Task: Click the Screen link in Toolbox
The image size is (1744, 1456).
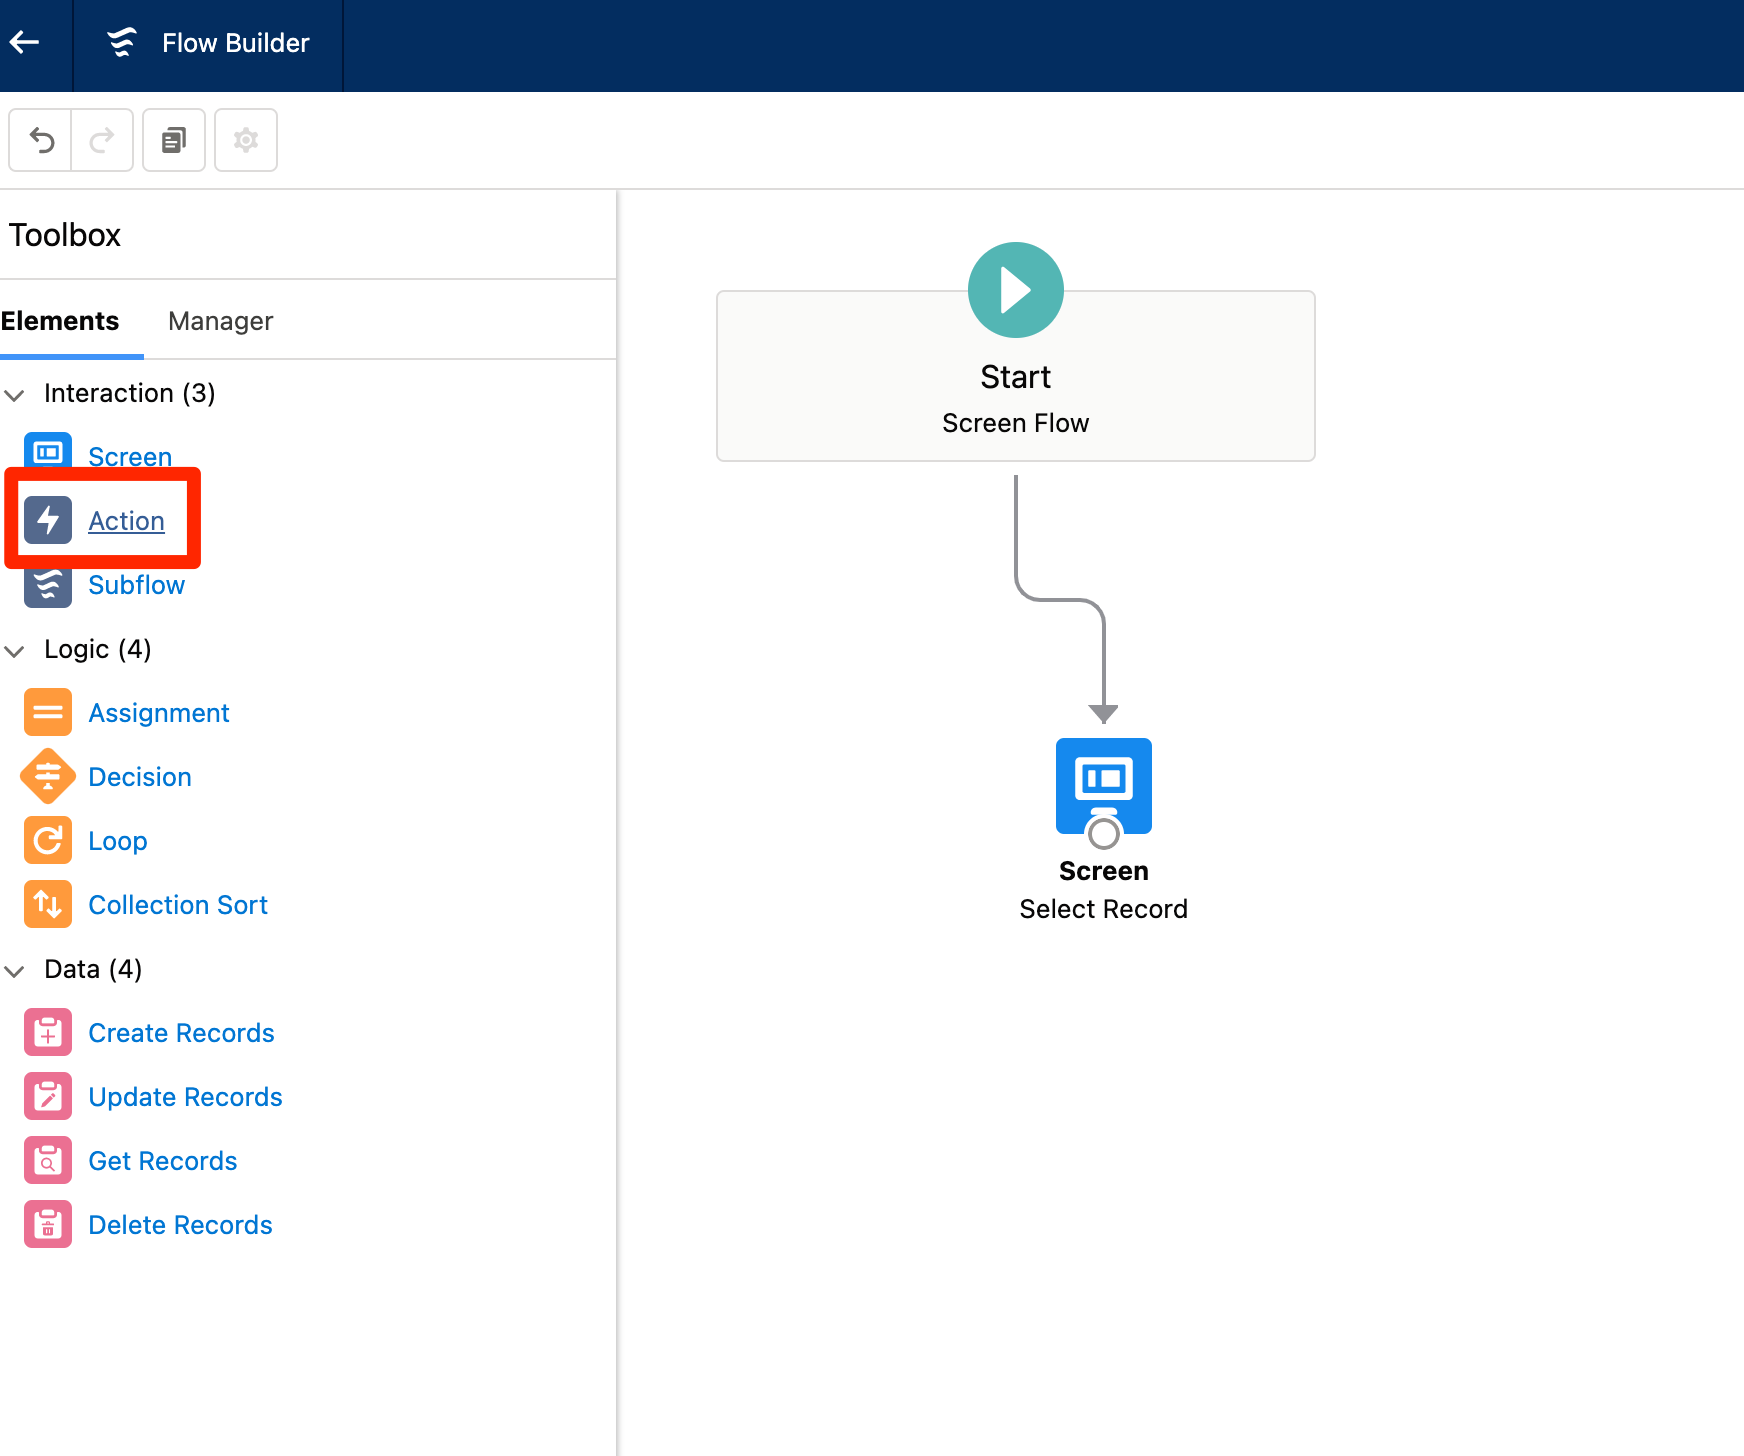Action: click(x=130, y=456)
